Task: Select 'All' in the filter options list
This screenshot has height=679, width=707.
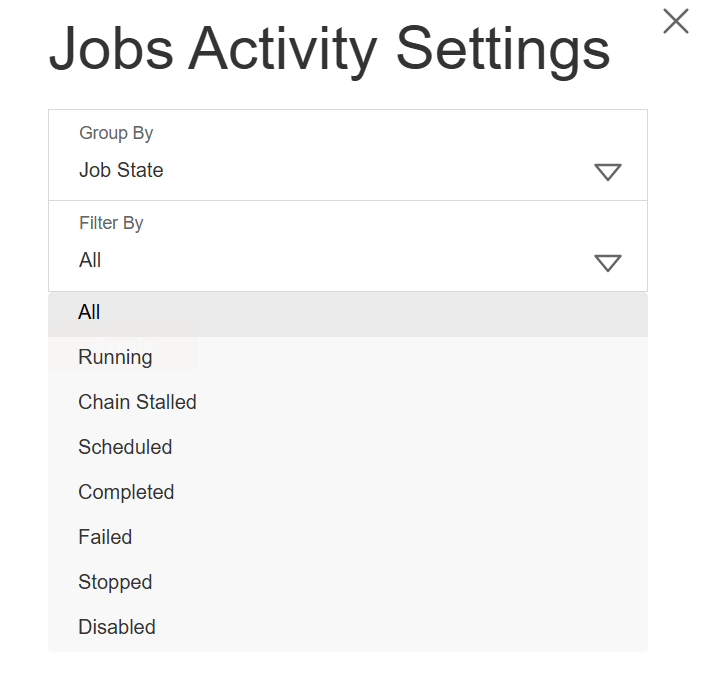Action: click(89, 313)
